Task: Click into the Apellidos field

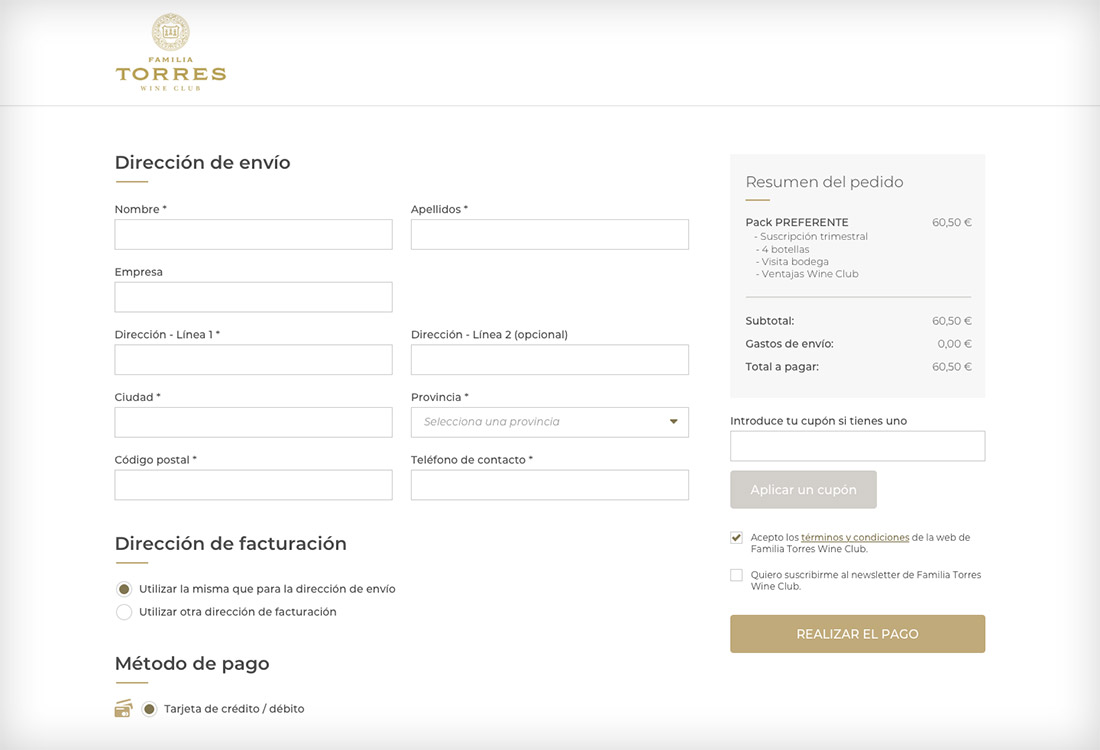Action: (x=549, y=235)
